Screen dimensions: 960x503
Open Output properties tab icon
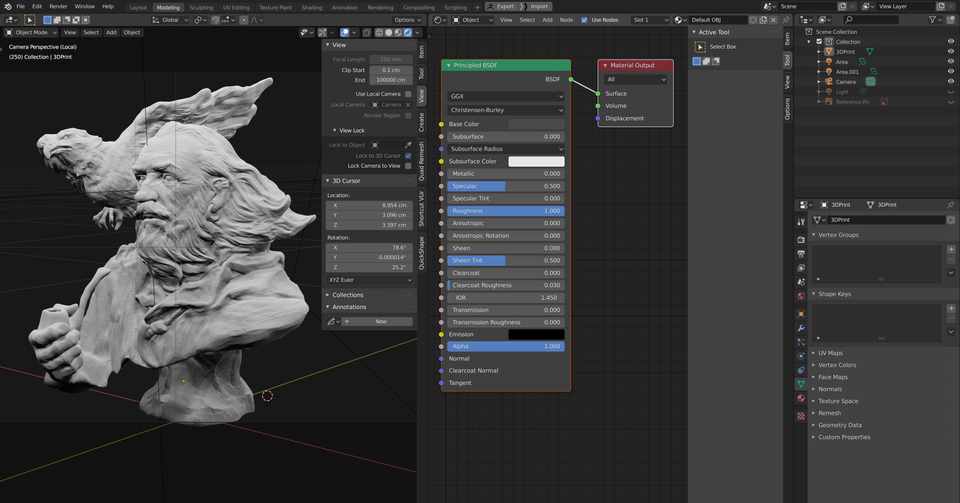801,253
